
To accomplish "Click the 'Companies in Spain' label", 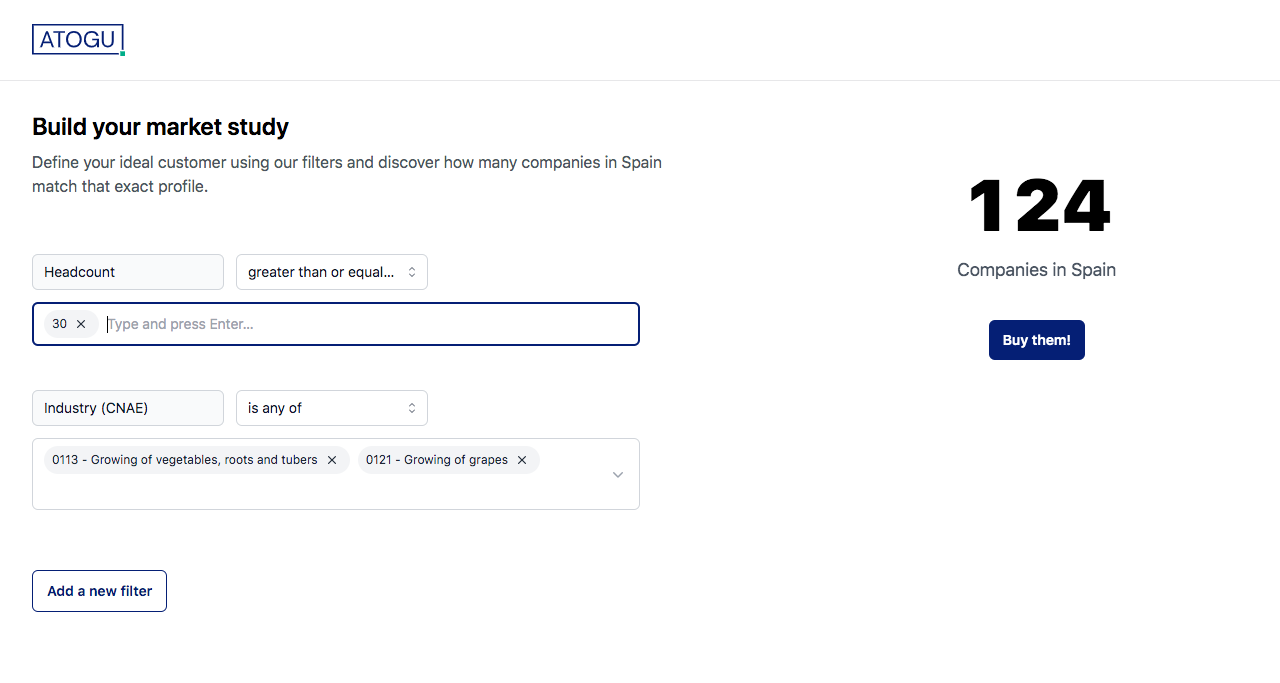I will 1036,270.
